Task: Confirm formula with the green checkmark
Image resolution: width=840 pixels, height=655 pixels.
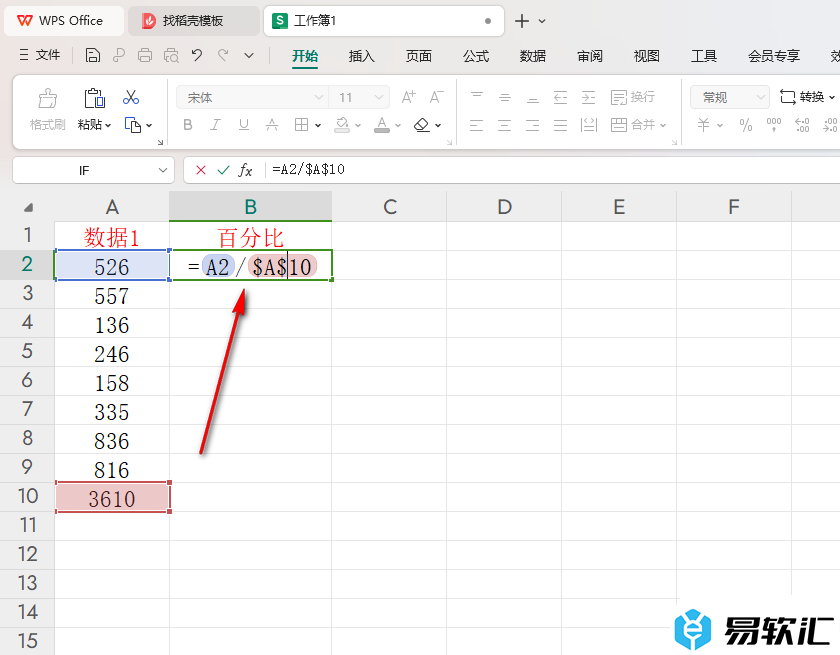Action: pos(223,170)
